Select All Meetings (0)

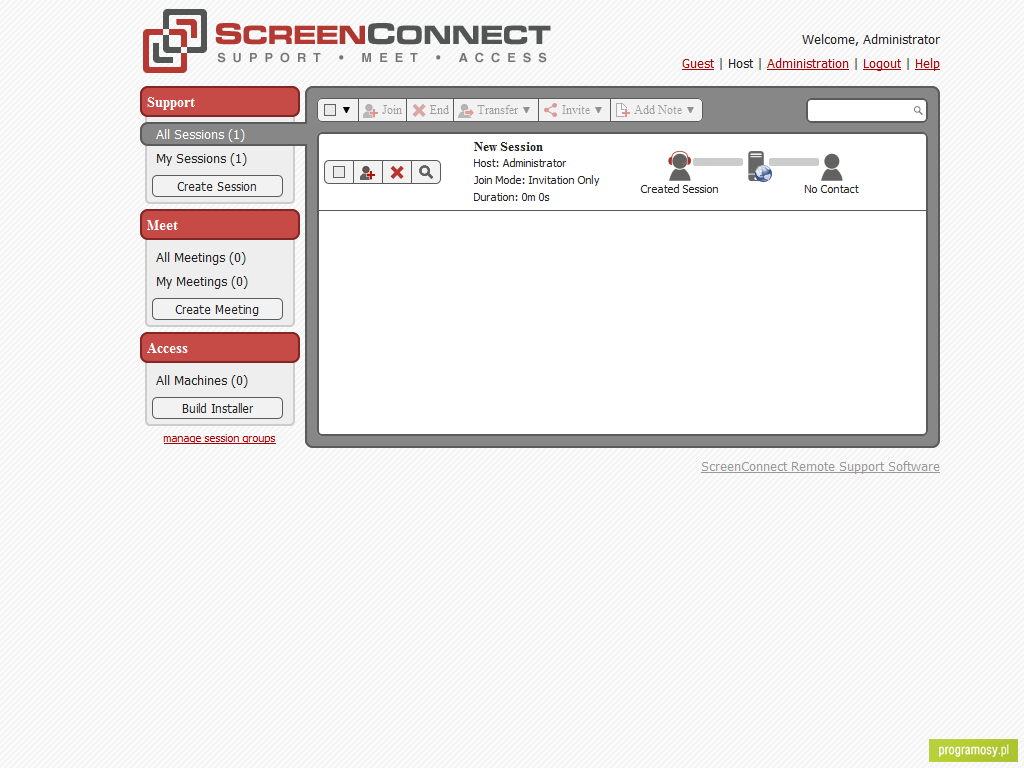(200, 258)
